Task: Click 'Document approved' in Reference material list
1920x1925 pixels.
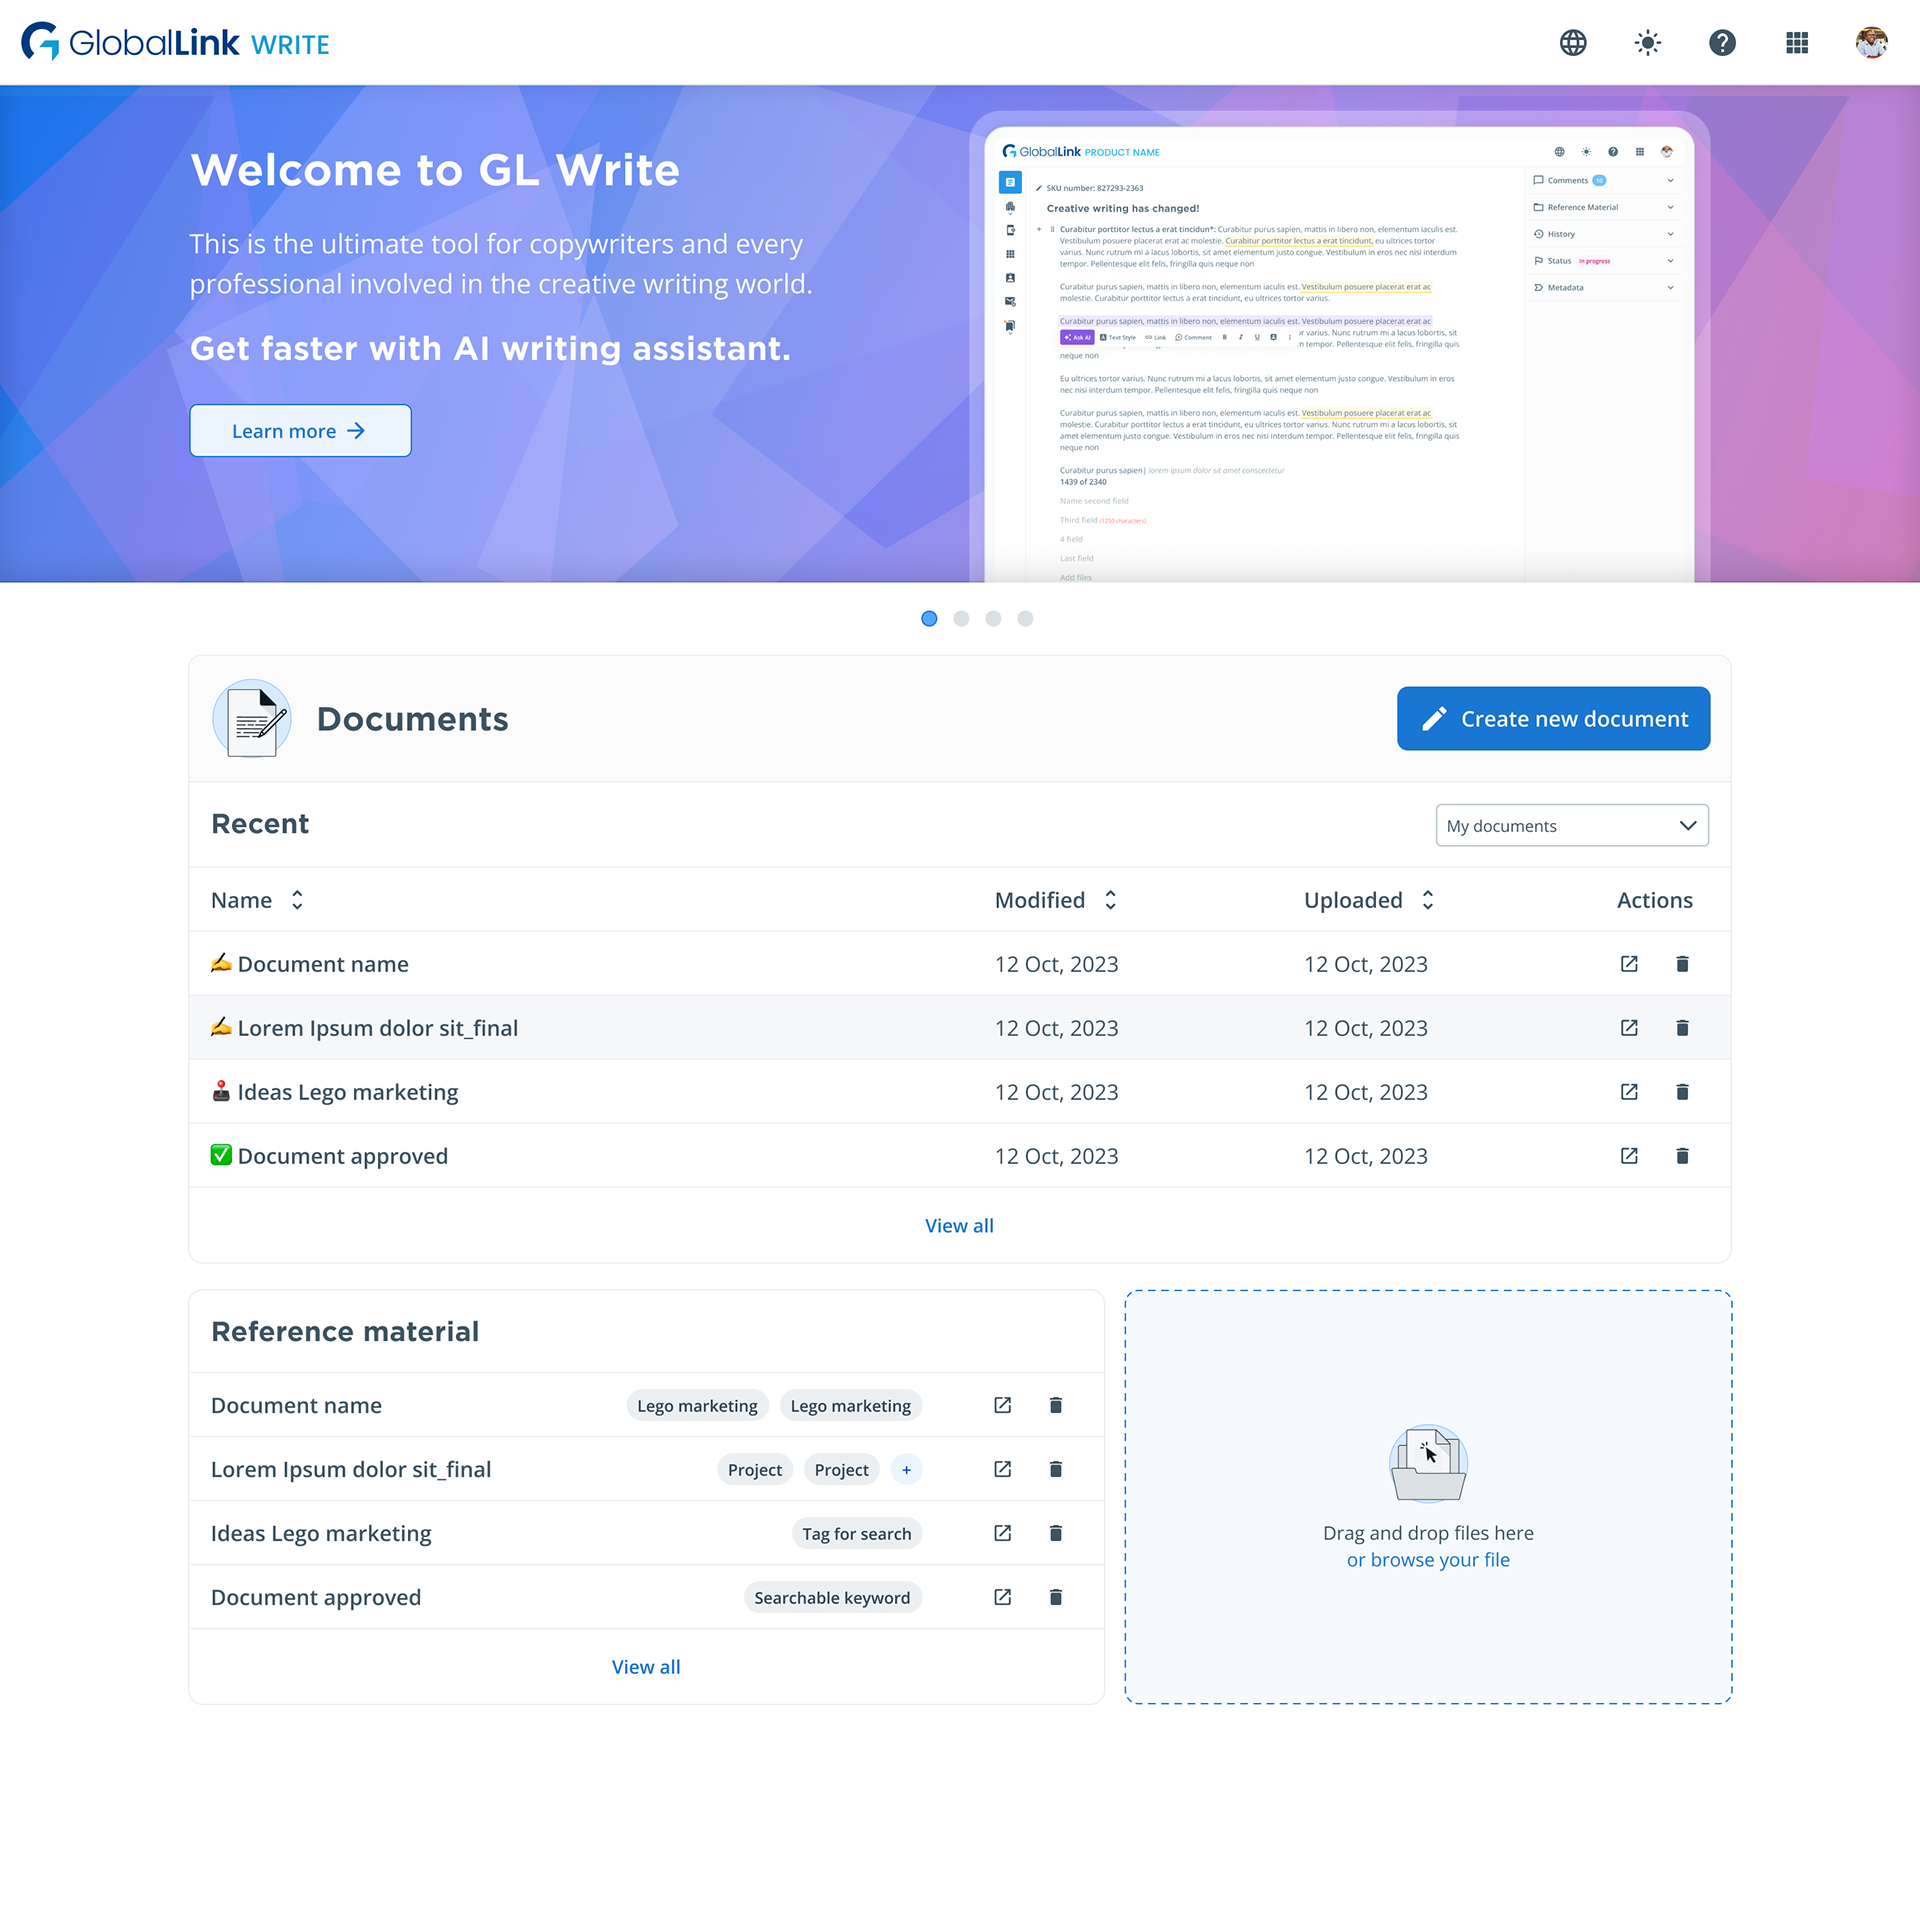Action: (x=316, y=1598)
